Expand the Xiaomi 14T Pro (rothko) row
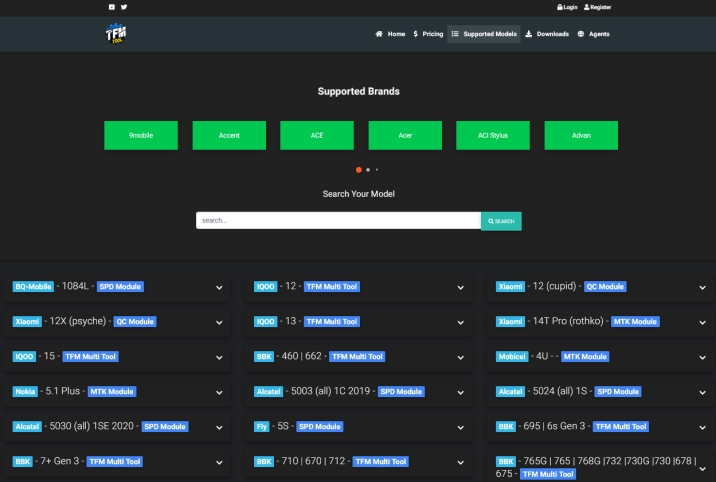The image size is (716, 482). tap(600, 322)
